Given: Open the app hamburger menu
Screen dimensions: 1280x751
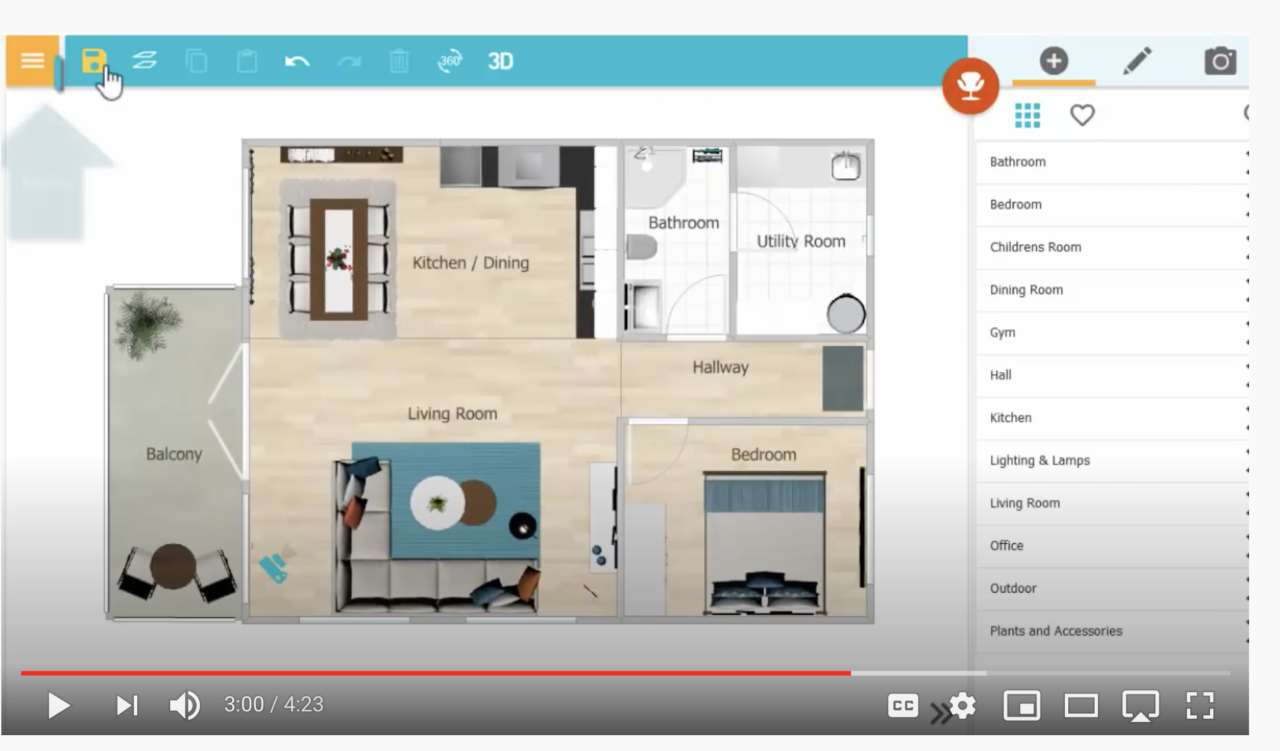Looking at the screenshot, I should click(32, 60).
